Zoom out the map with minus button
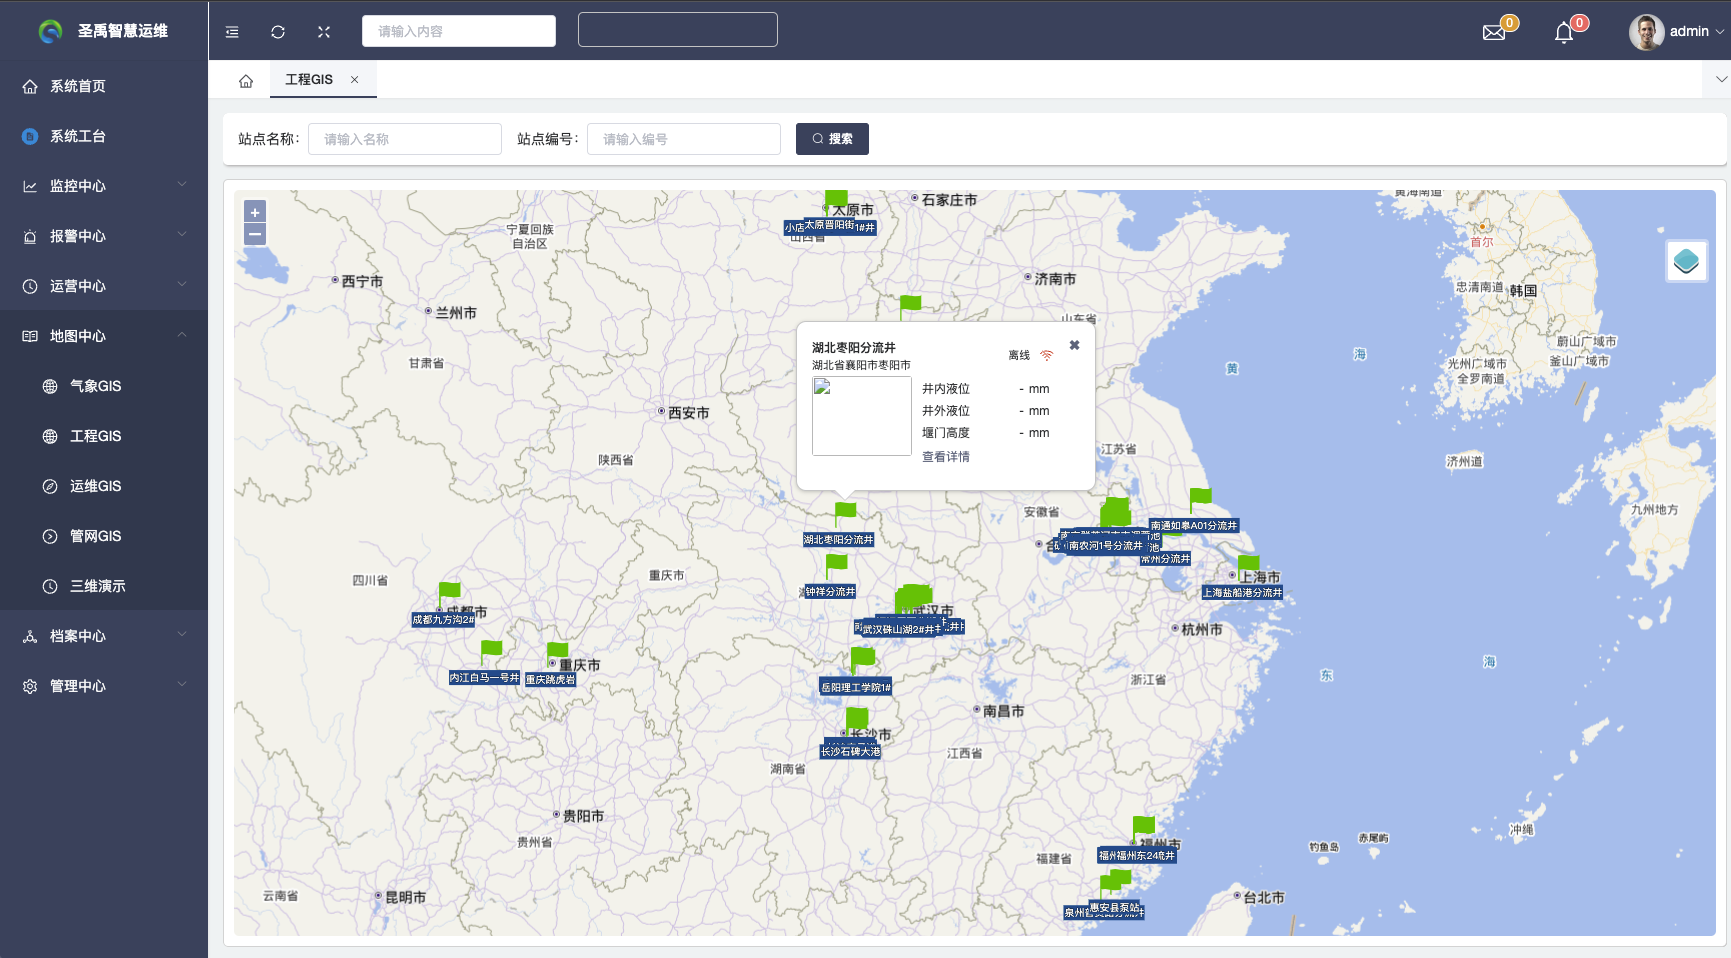 [x=255, y=235]
